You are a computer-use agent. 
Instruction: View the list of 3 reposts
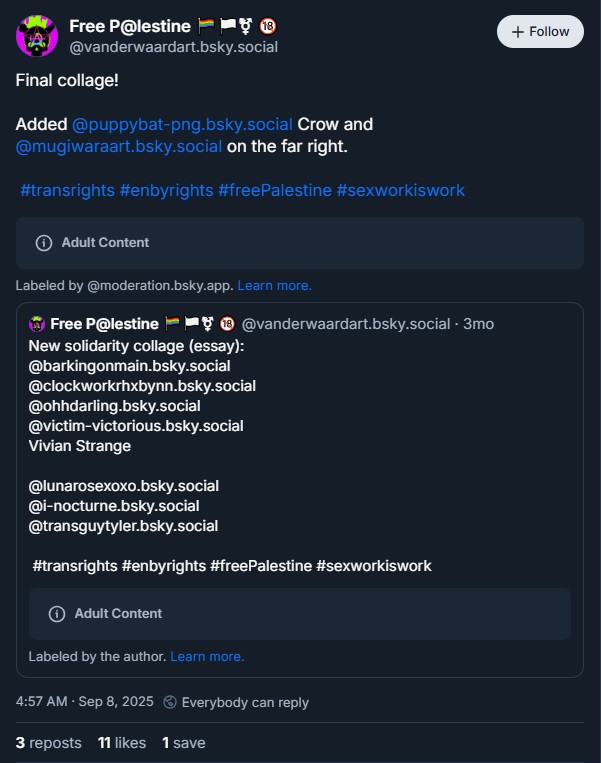(x=49, y=743)
